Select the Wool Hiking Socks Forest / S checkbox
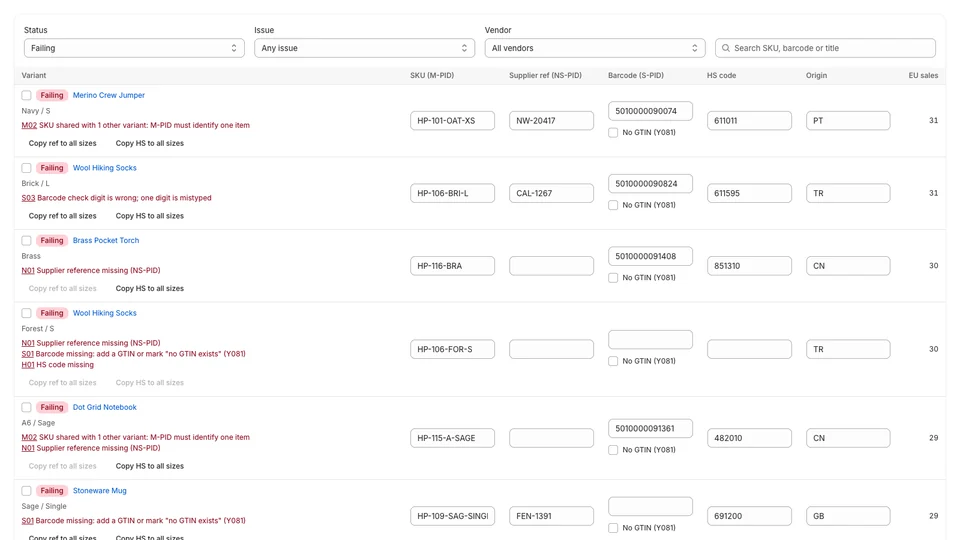 point(26,313)
